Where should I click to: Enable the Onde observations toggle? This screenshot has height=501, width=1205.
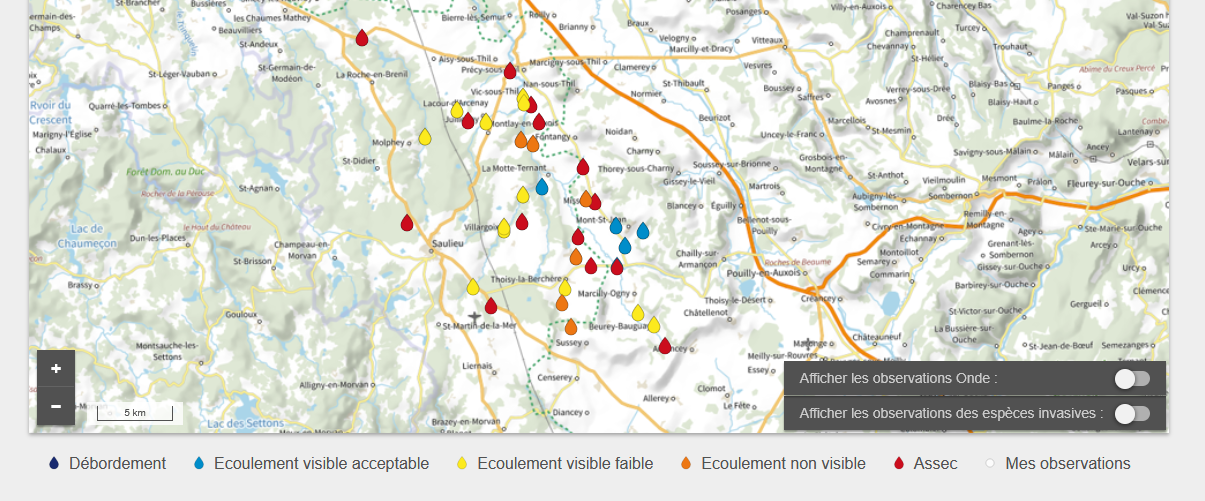click(1133, 378)
